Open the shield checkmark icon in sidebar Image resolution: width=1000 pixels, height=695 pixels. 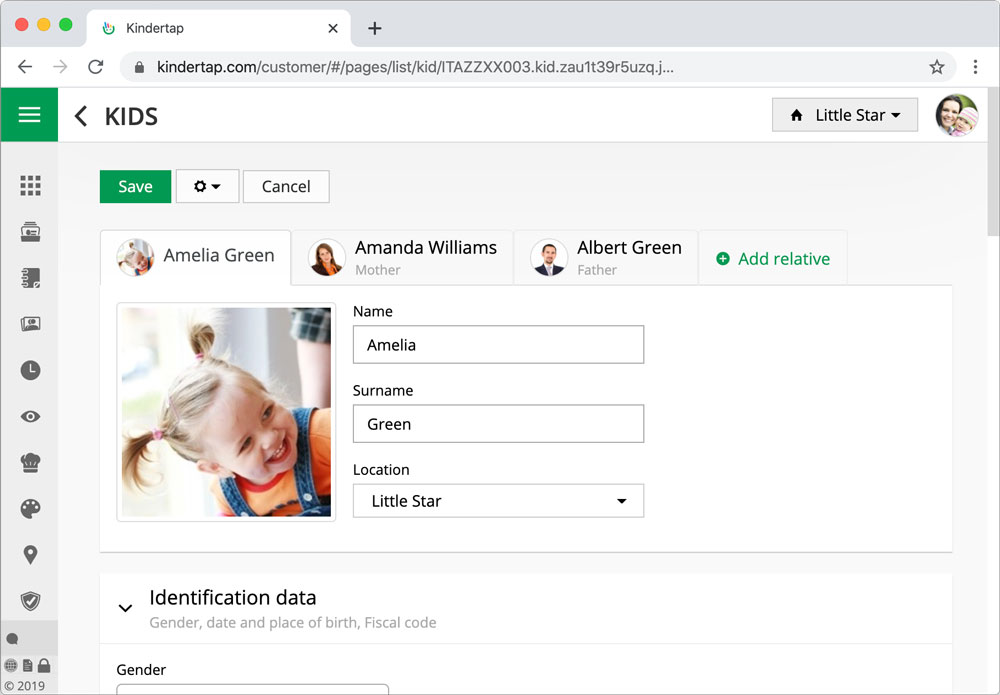coord(30,601)
